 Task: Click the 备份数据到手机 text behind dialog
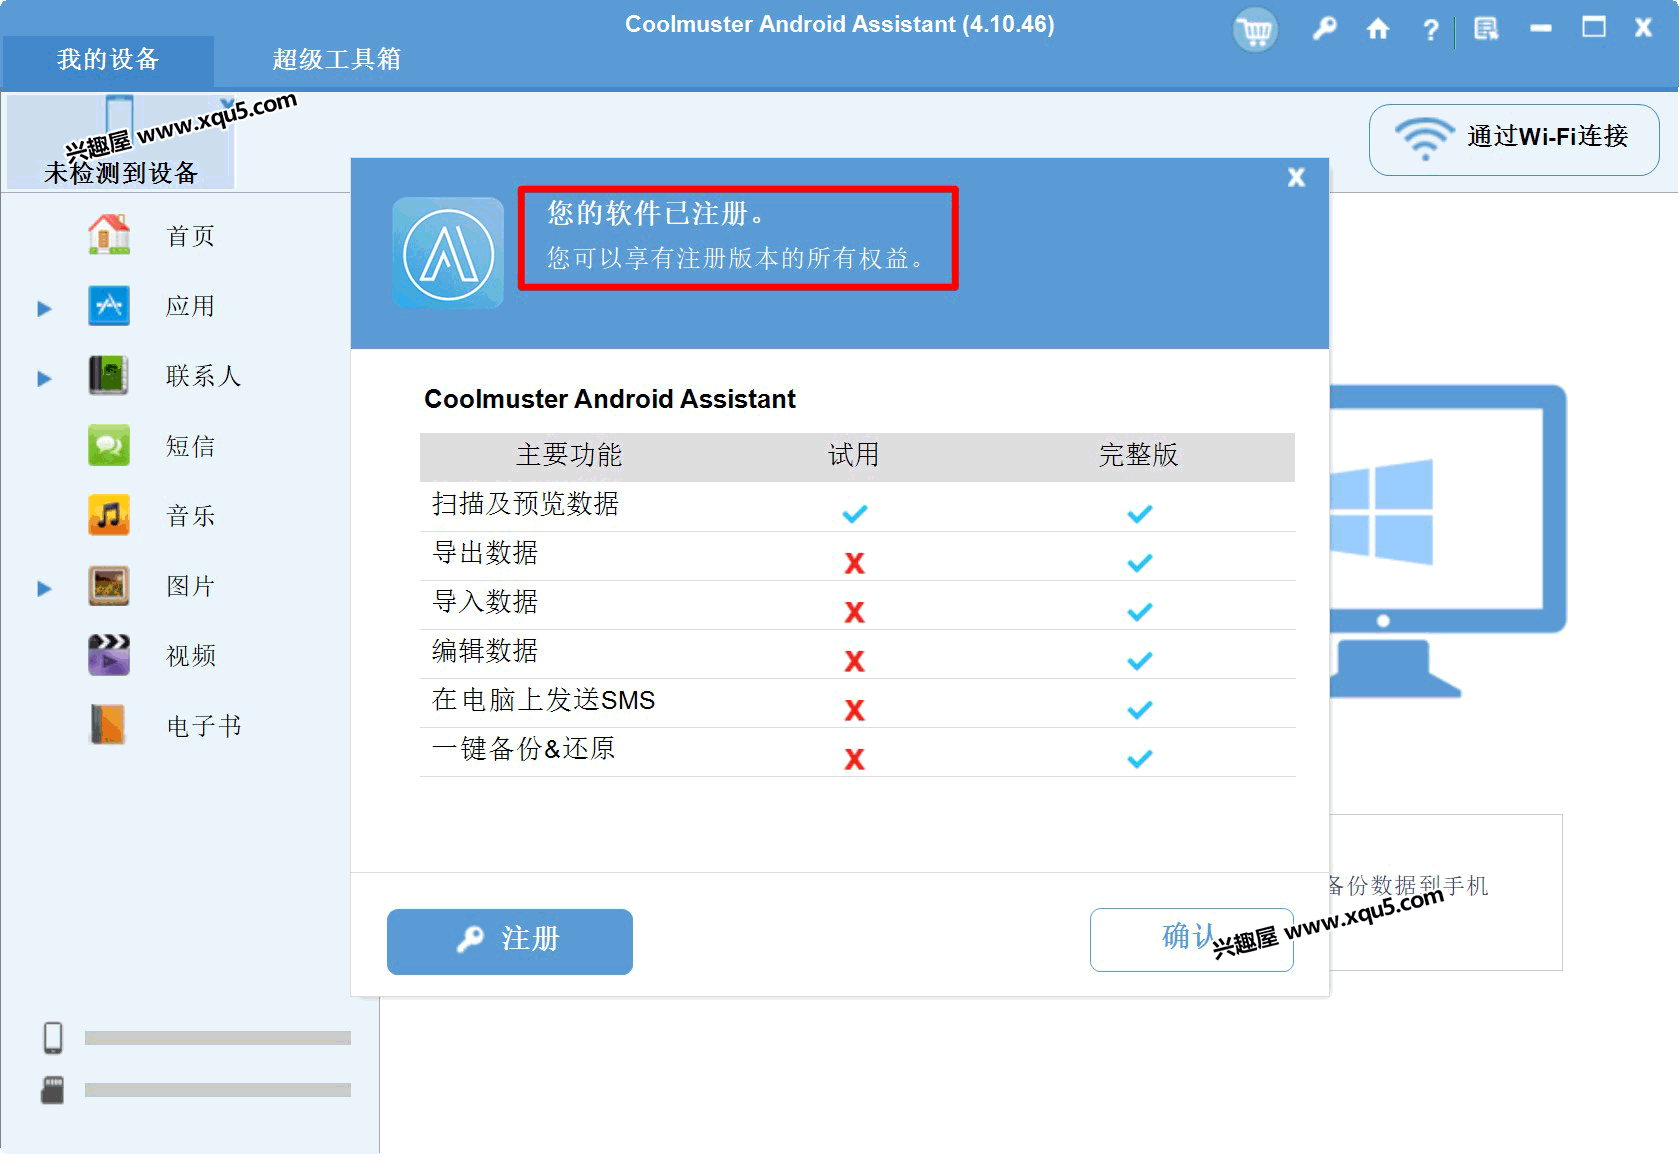1408,885
